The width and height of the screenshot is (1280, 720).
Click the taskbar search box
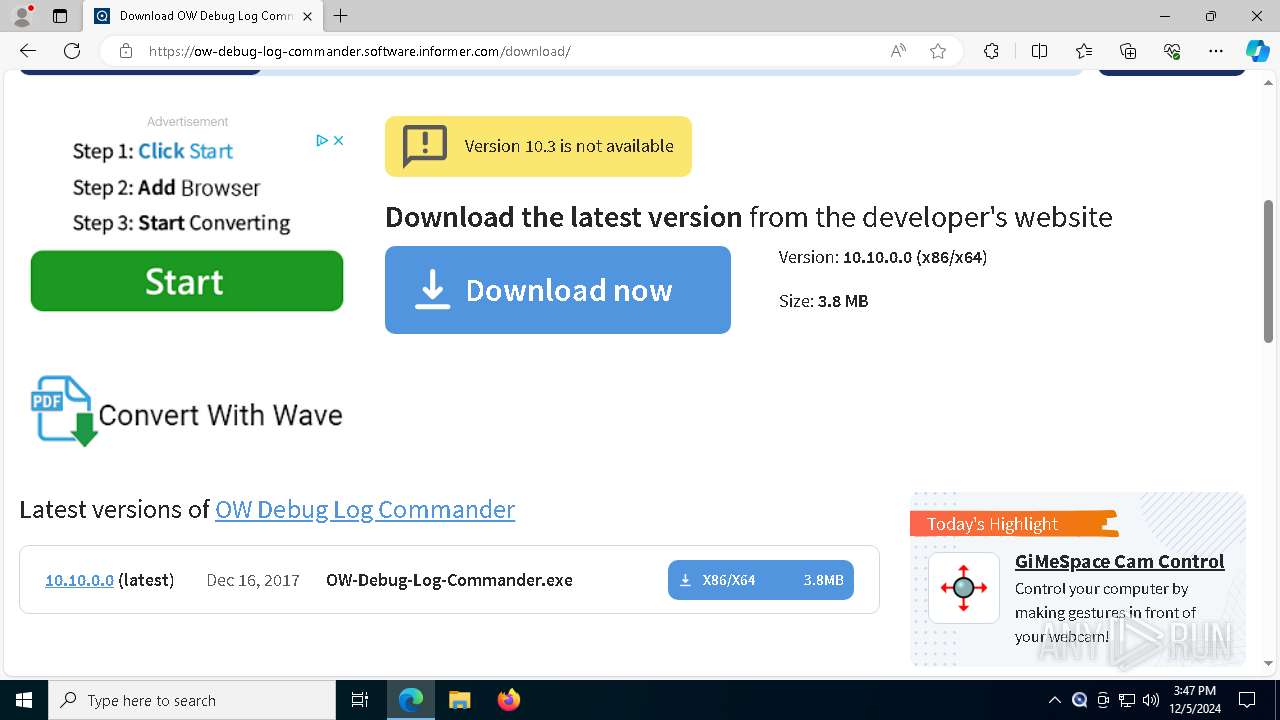pos(192,700)
